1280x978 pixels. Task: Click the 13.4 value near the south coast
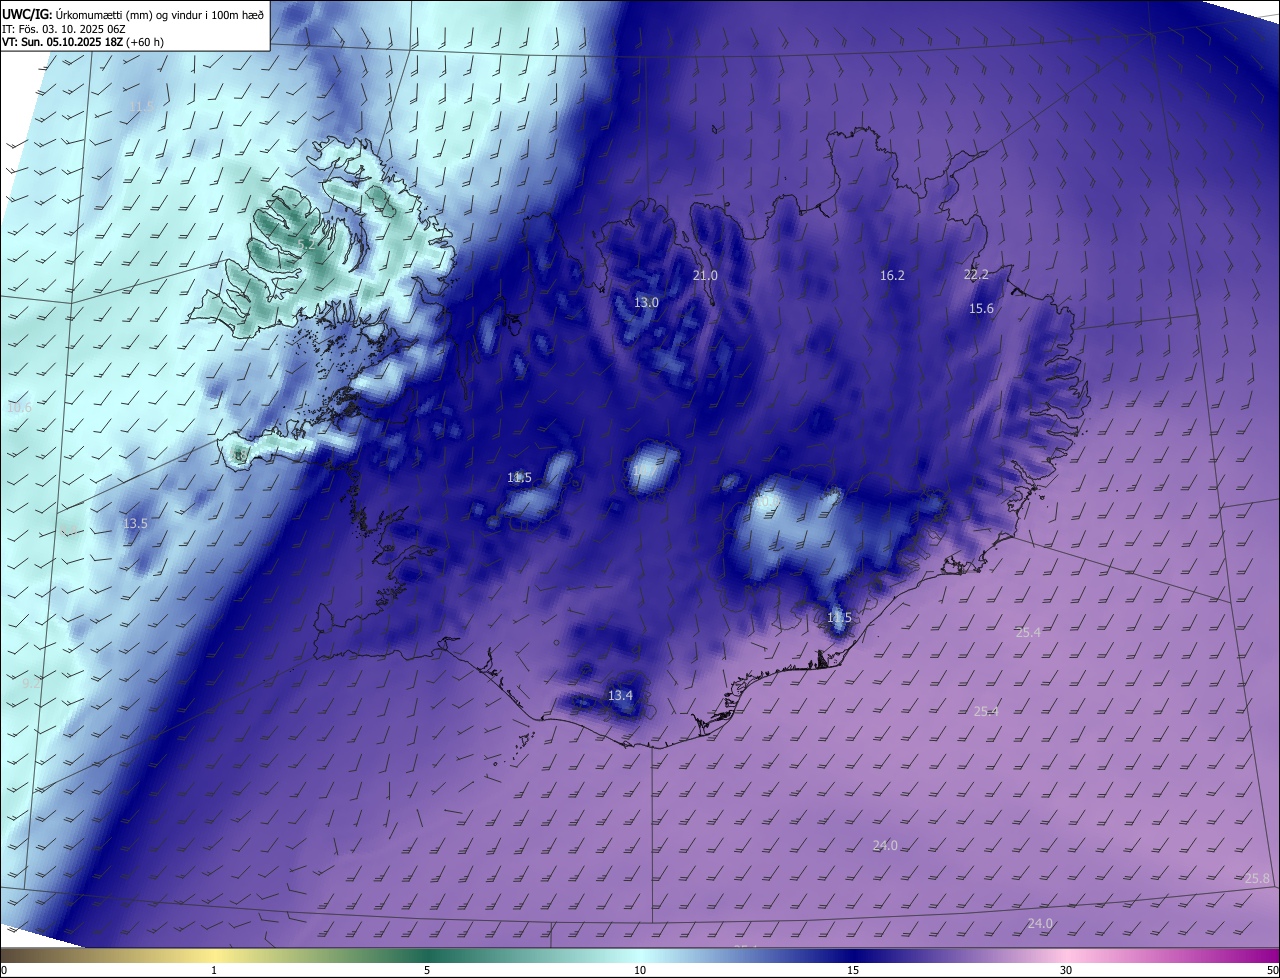[x=620, y=695]
